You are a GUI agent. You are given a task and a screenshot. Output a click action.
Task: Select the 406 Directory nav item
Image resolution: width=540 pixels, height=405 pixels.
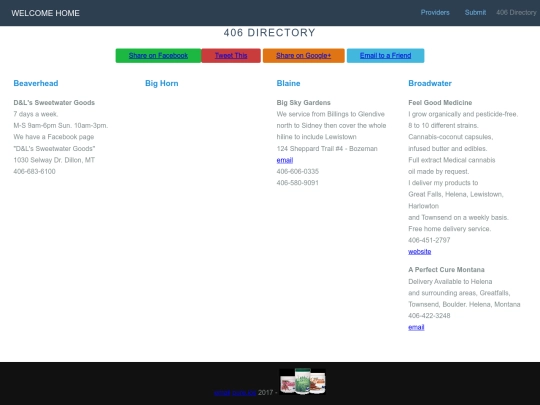pyautogui.click(x=516, y=12)
